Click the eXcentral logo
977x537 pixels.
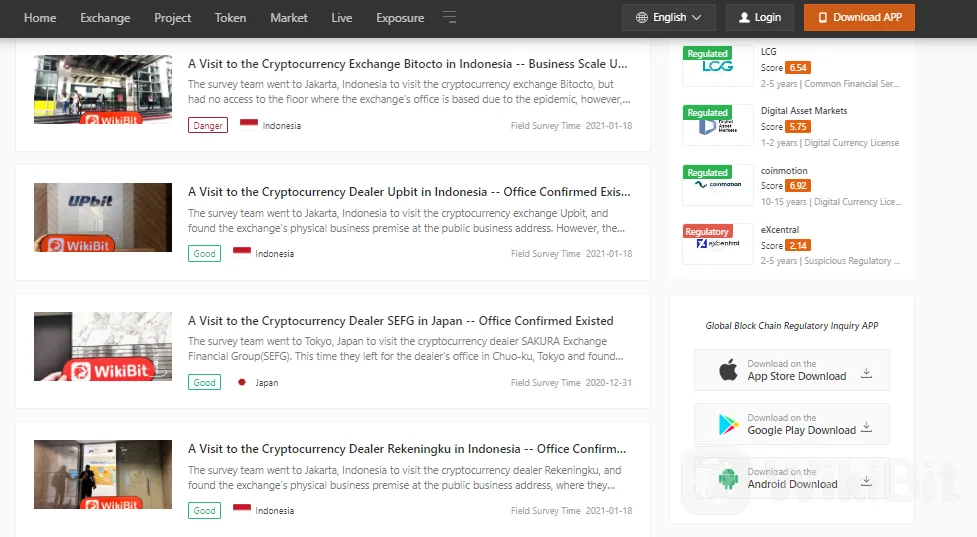(717, 244)
